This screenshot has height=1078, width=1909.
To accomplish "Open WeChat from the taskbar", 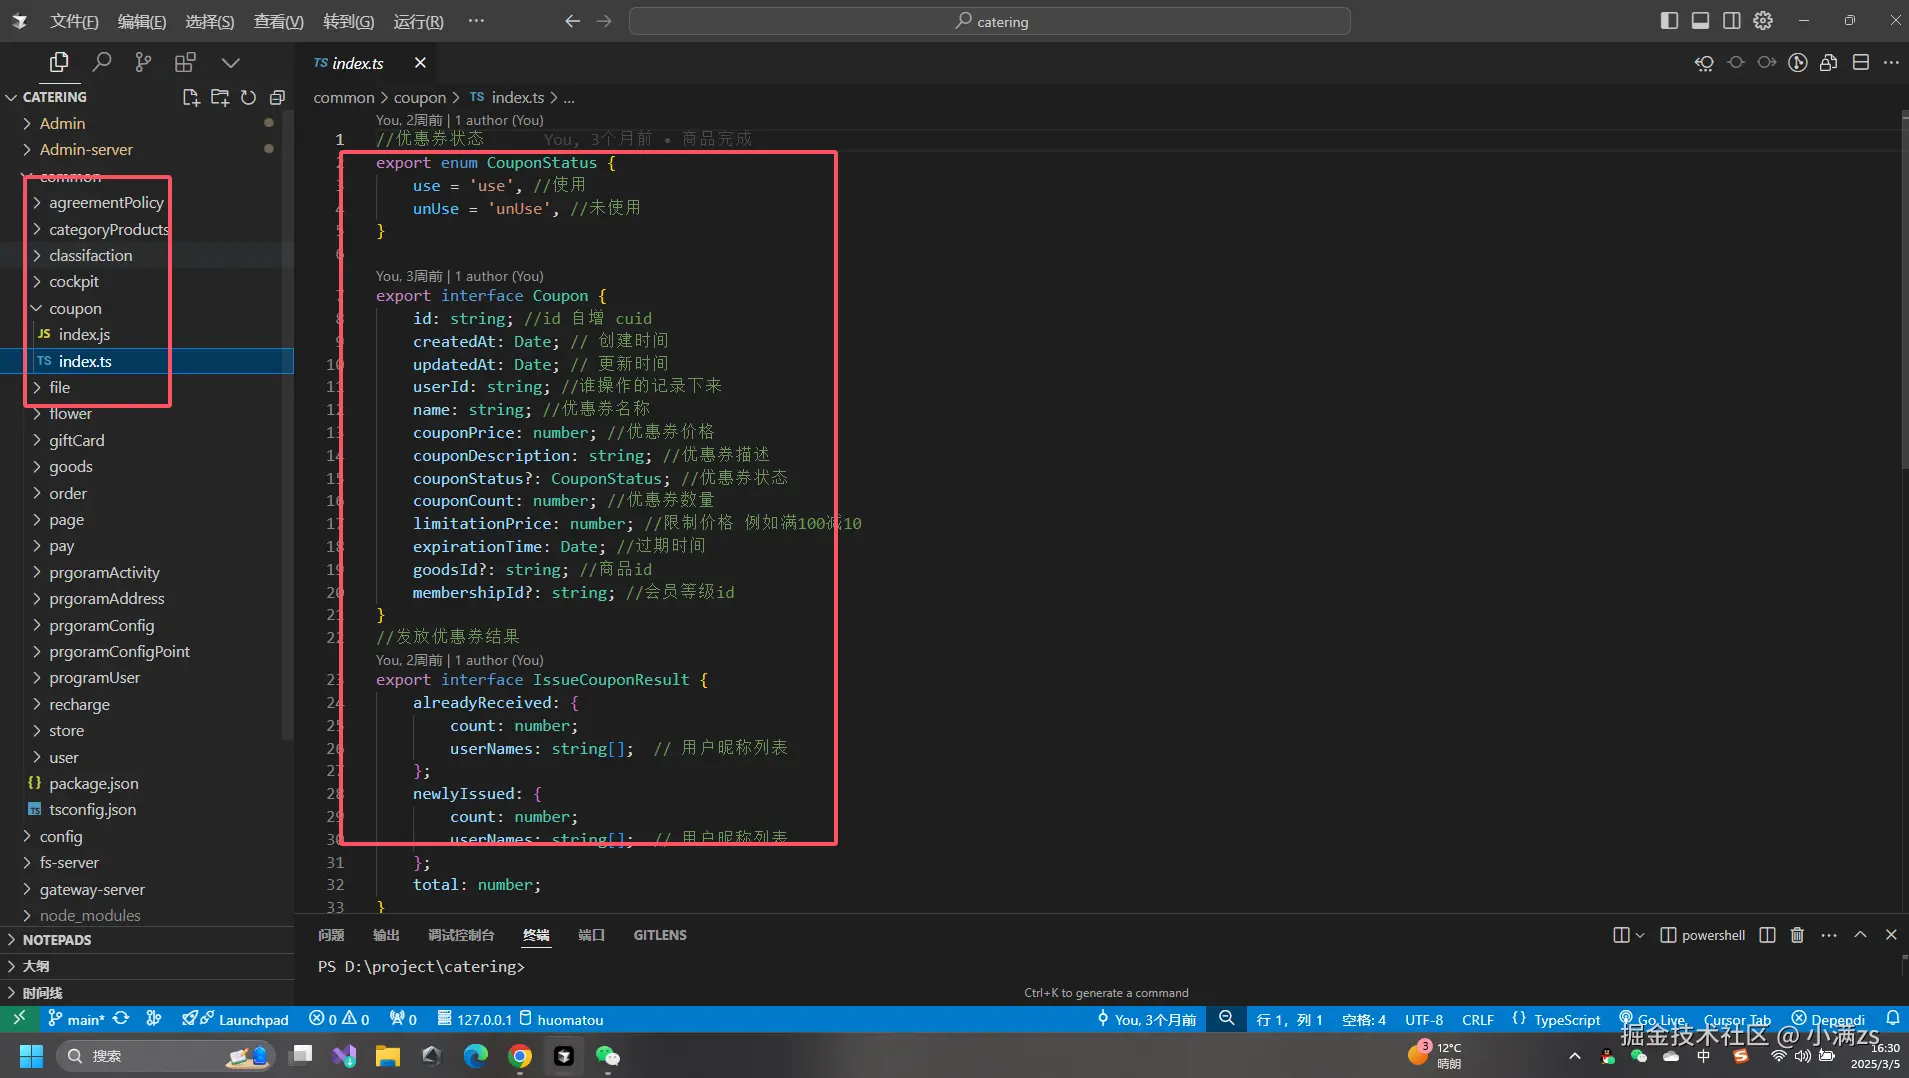I will tap(607, 1056).
